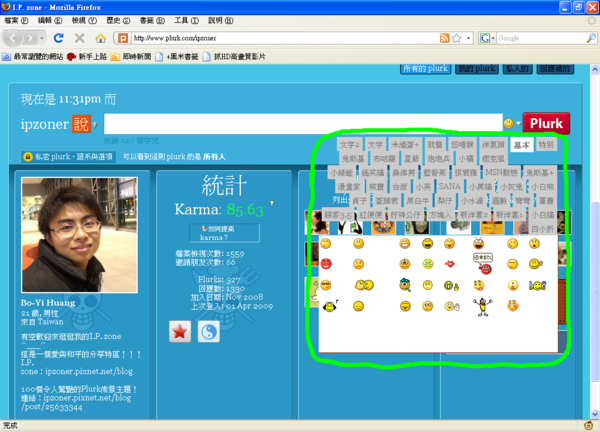
Task: Open the 新手上路 bookmark
Action: [87, 57]
